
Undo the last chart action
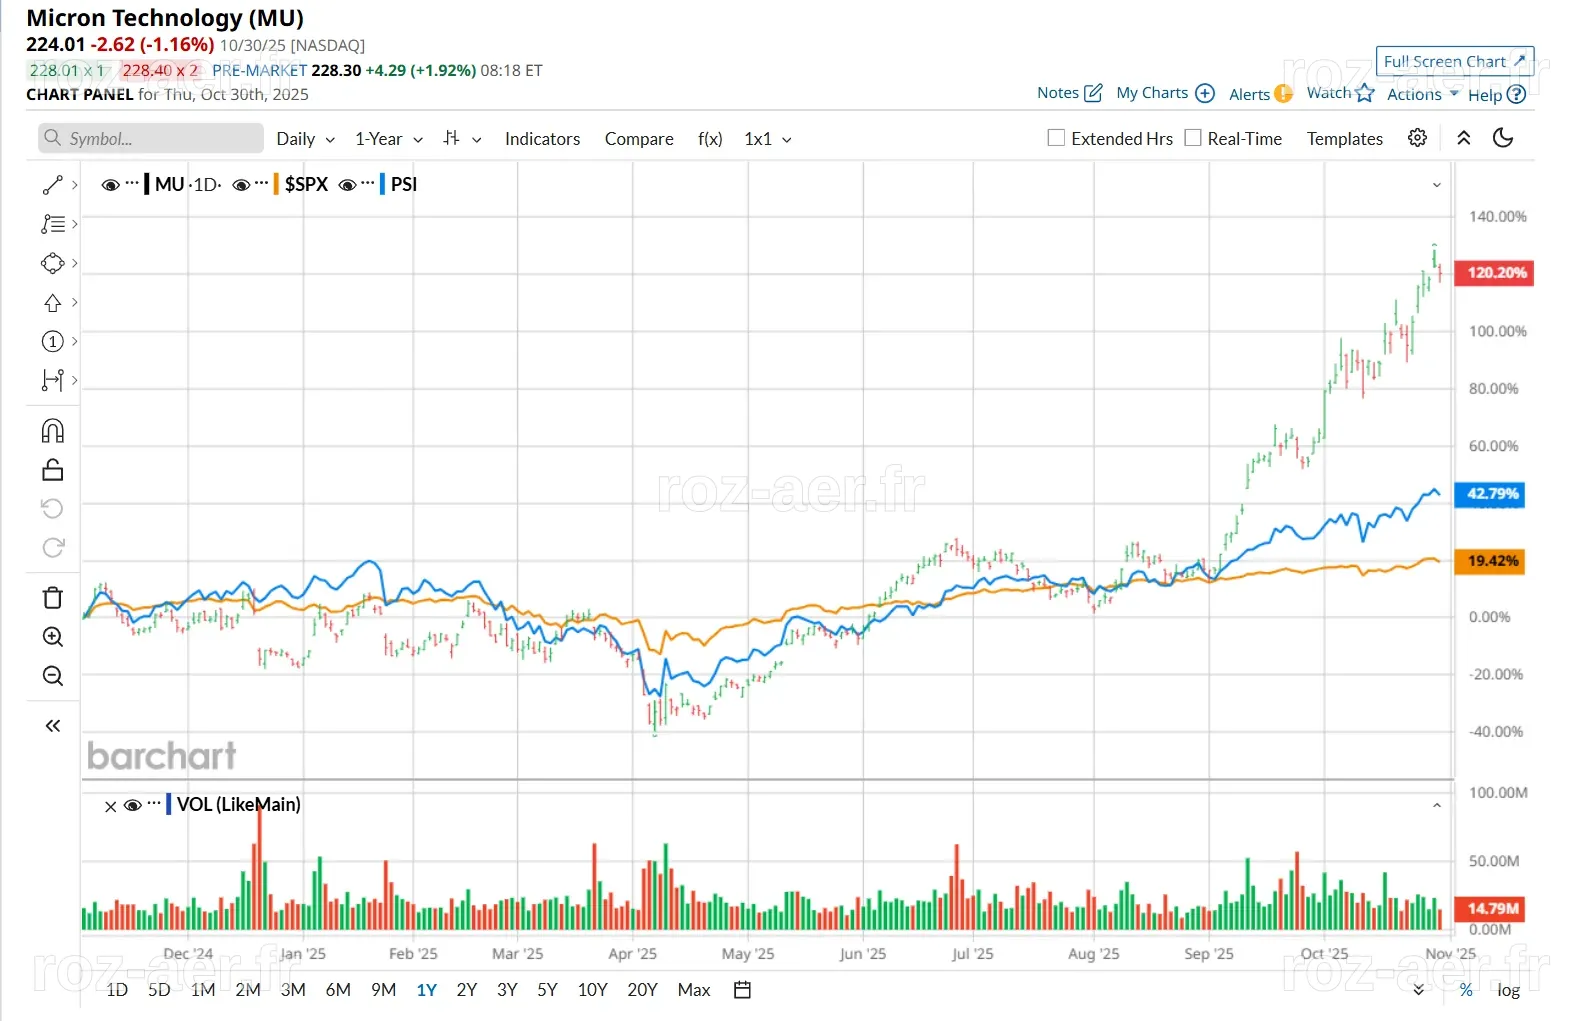click(53, 509)
